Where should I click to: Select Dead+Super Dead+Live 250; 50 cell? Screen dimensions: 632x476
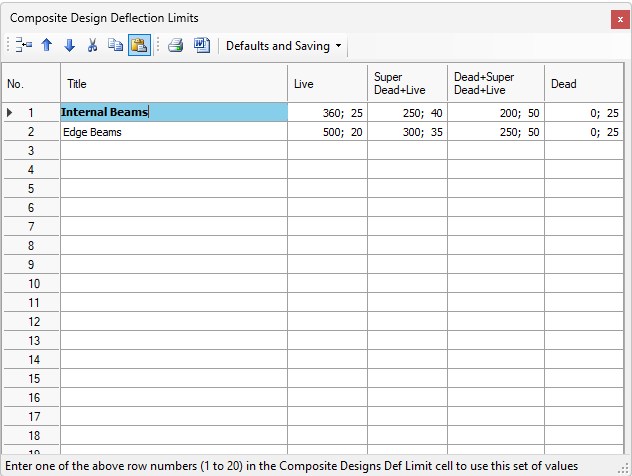click(496, 132)
